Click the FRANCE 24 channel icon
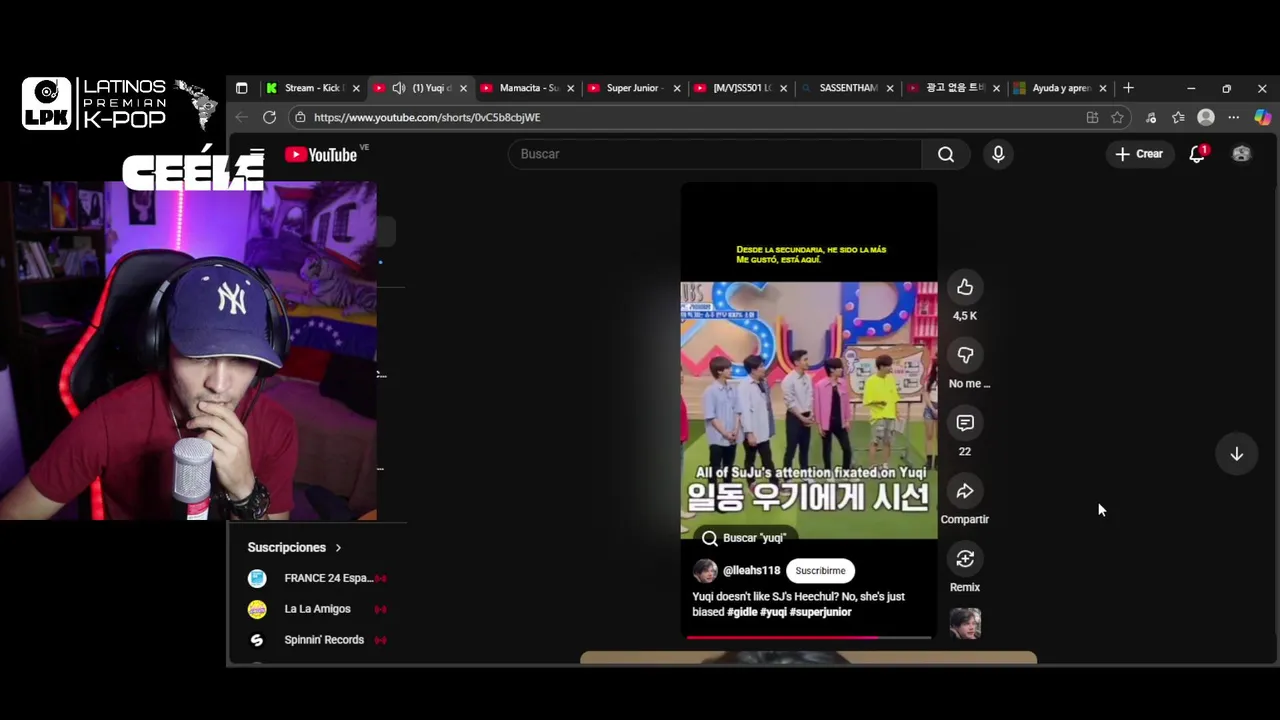The width and height of the screenshot is (1280, 720). (257, 578)
